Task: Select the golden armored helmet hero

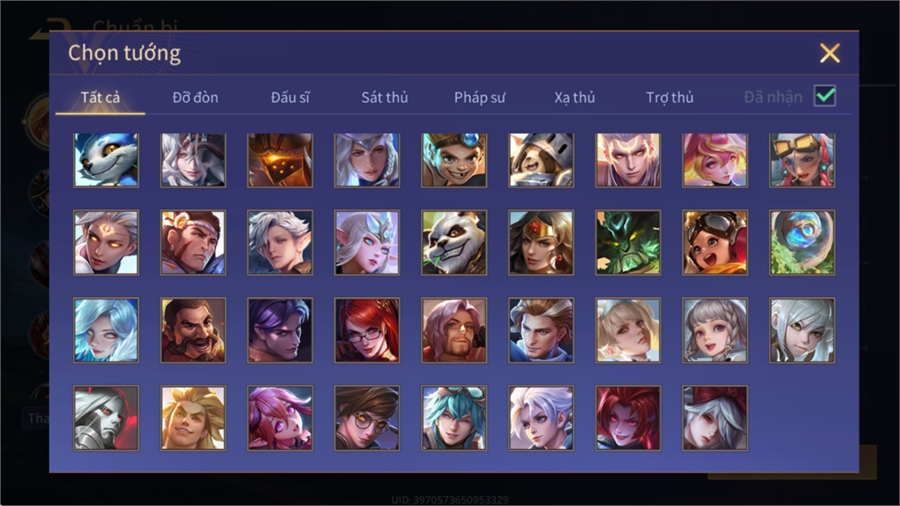Action: (x=280, y=160)
